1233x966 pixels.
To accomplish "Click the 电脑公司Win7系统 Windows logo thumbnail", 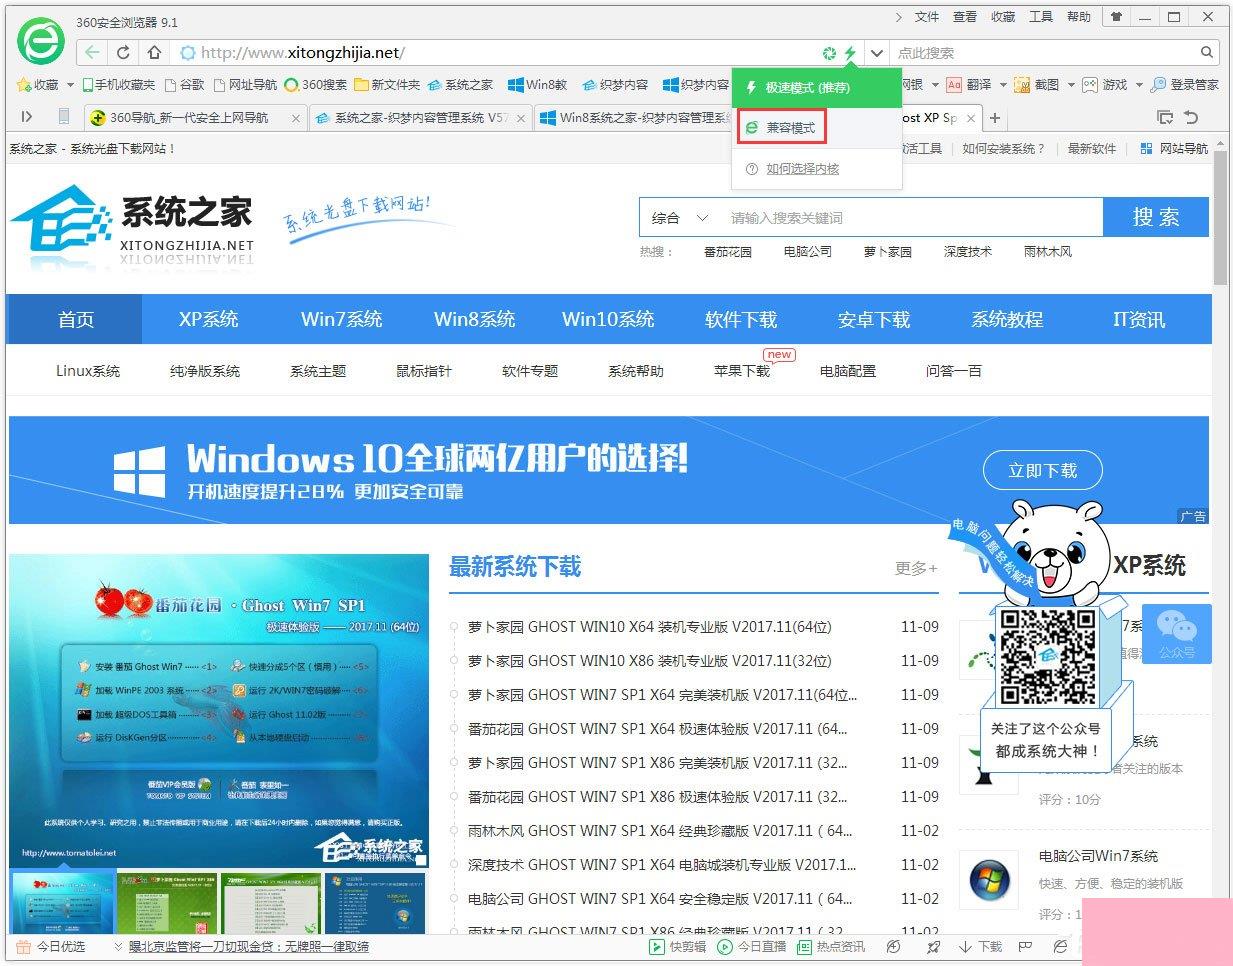I will click(x=989, y=881).
